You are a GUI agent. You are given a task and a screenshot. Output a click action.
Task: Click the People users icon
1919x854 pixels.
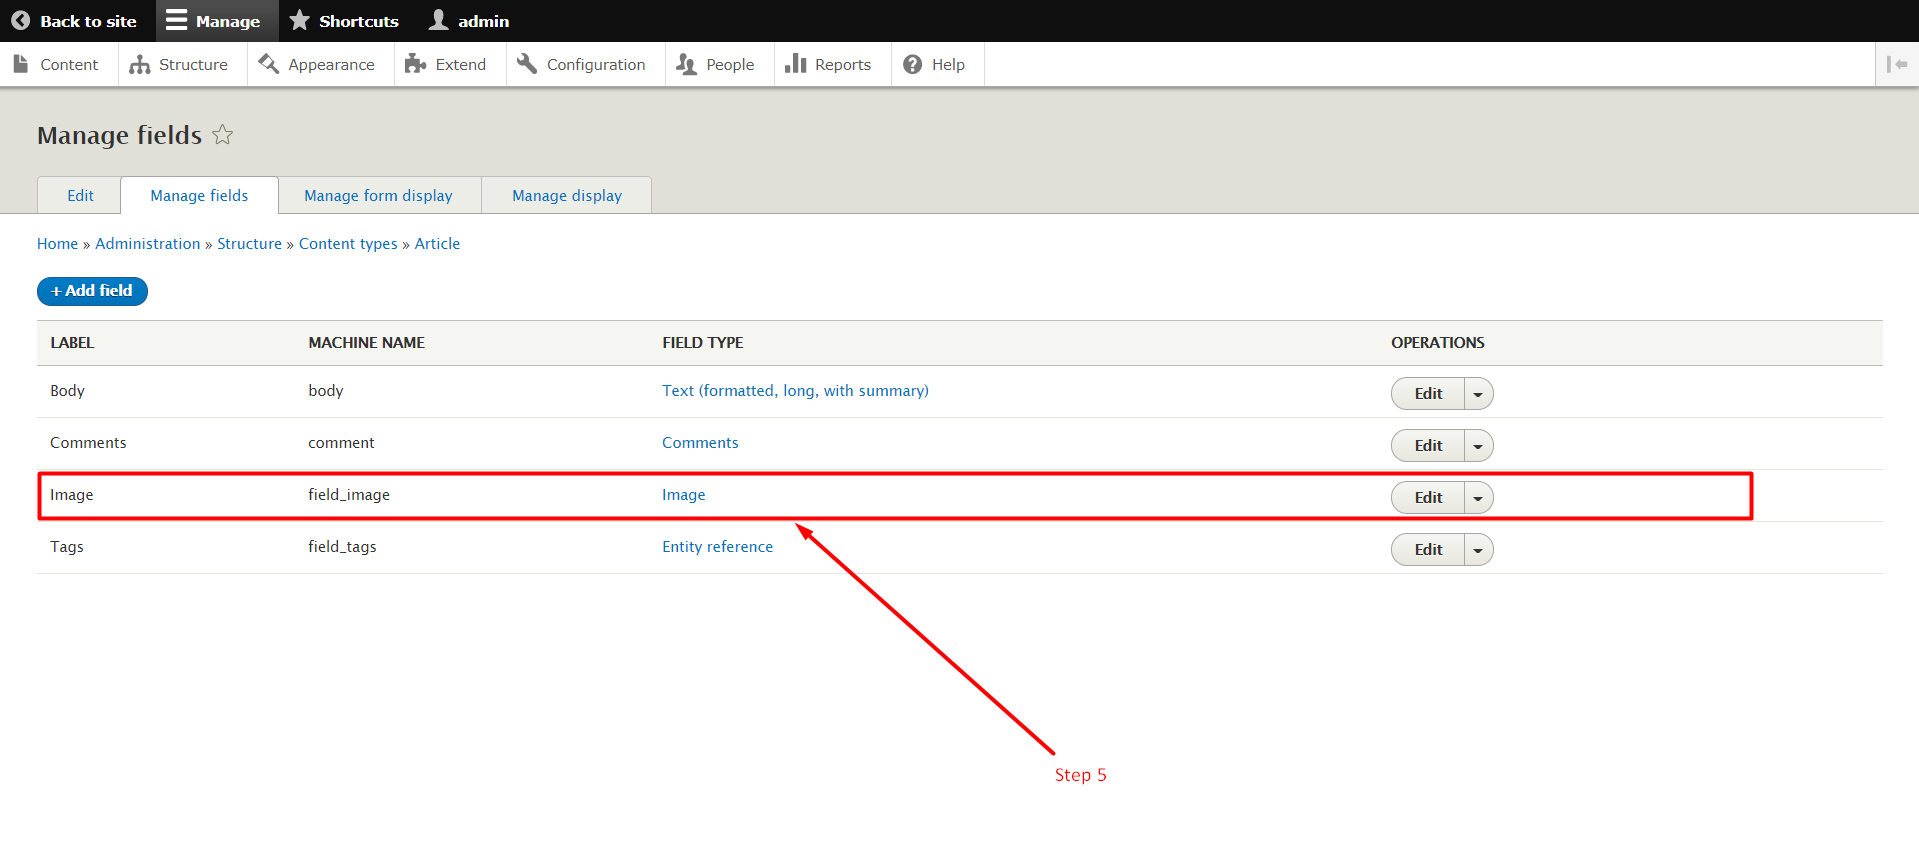pyautogui.click(x=686, y=64)
